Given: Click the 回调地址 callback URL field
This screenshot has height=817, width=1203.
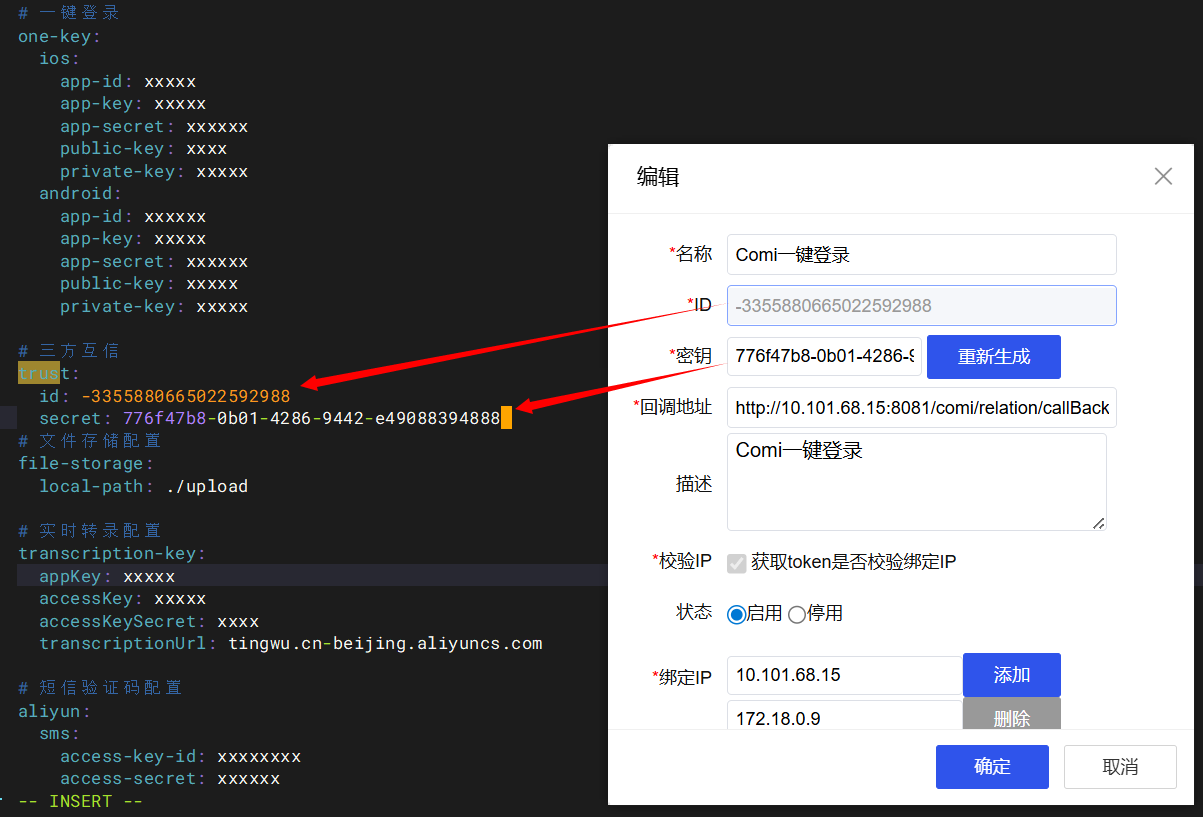Looking at the screenshot, I should point(921,407).
